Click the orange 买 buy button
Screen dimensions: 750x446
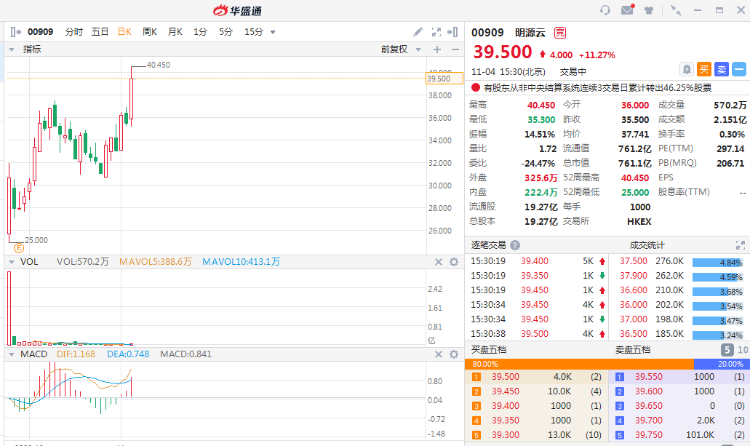click(703, 69)
